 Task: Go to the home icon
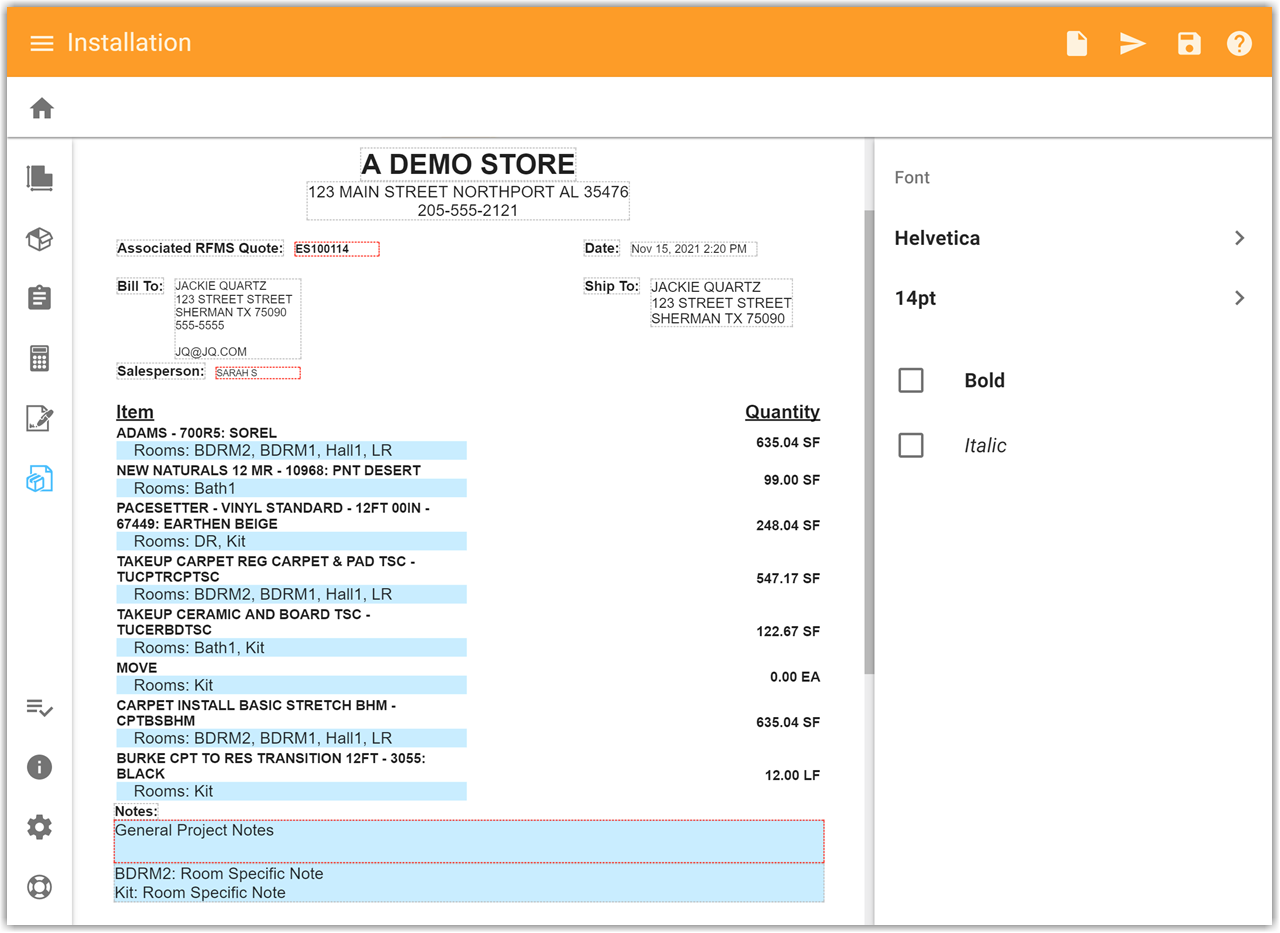[42, 108]
